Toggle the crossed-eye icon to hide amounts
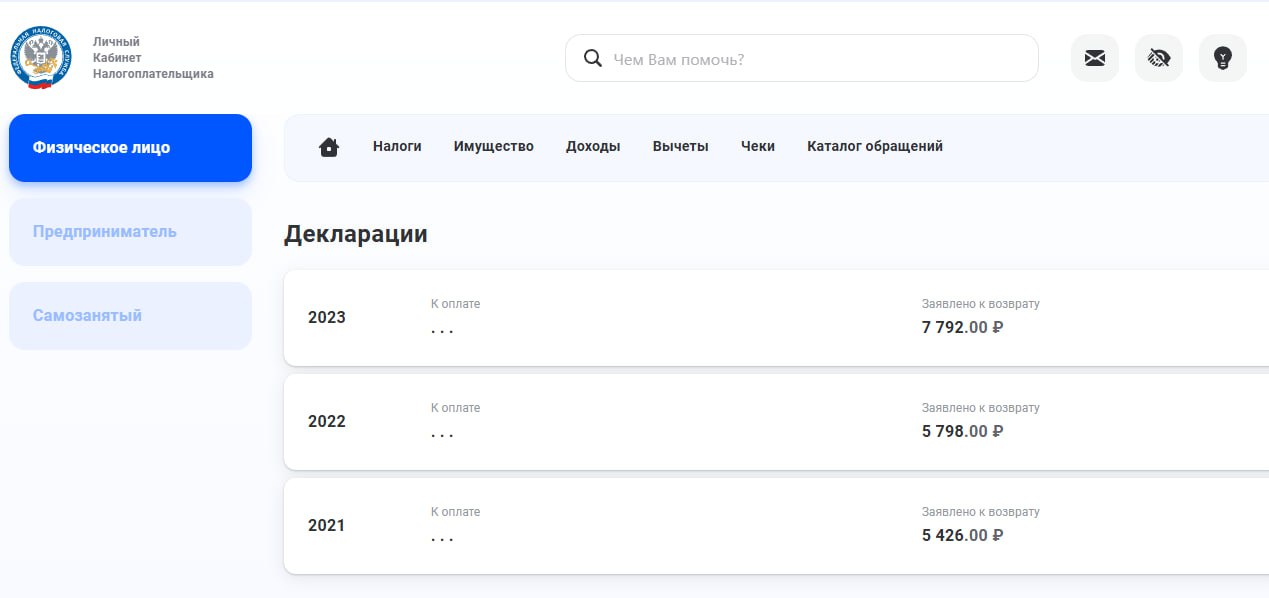 click(1158, 58)
